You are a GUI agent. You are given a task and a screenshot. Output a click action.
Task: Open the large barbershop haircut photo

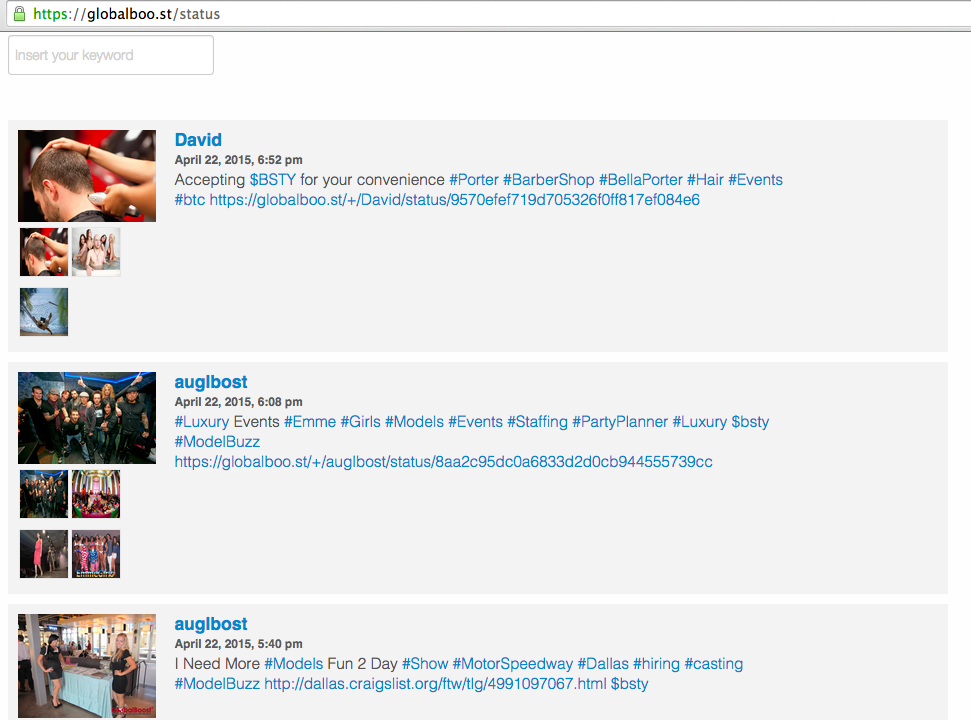[87, 176]
